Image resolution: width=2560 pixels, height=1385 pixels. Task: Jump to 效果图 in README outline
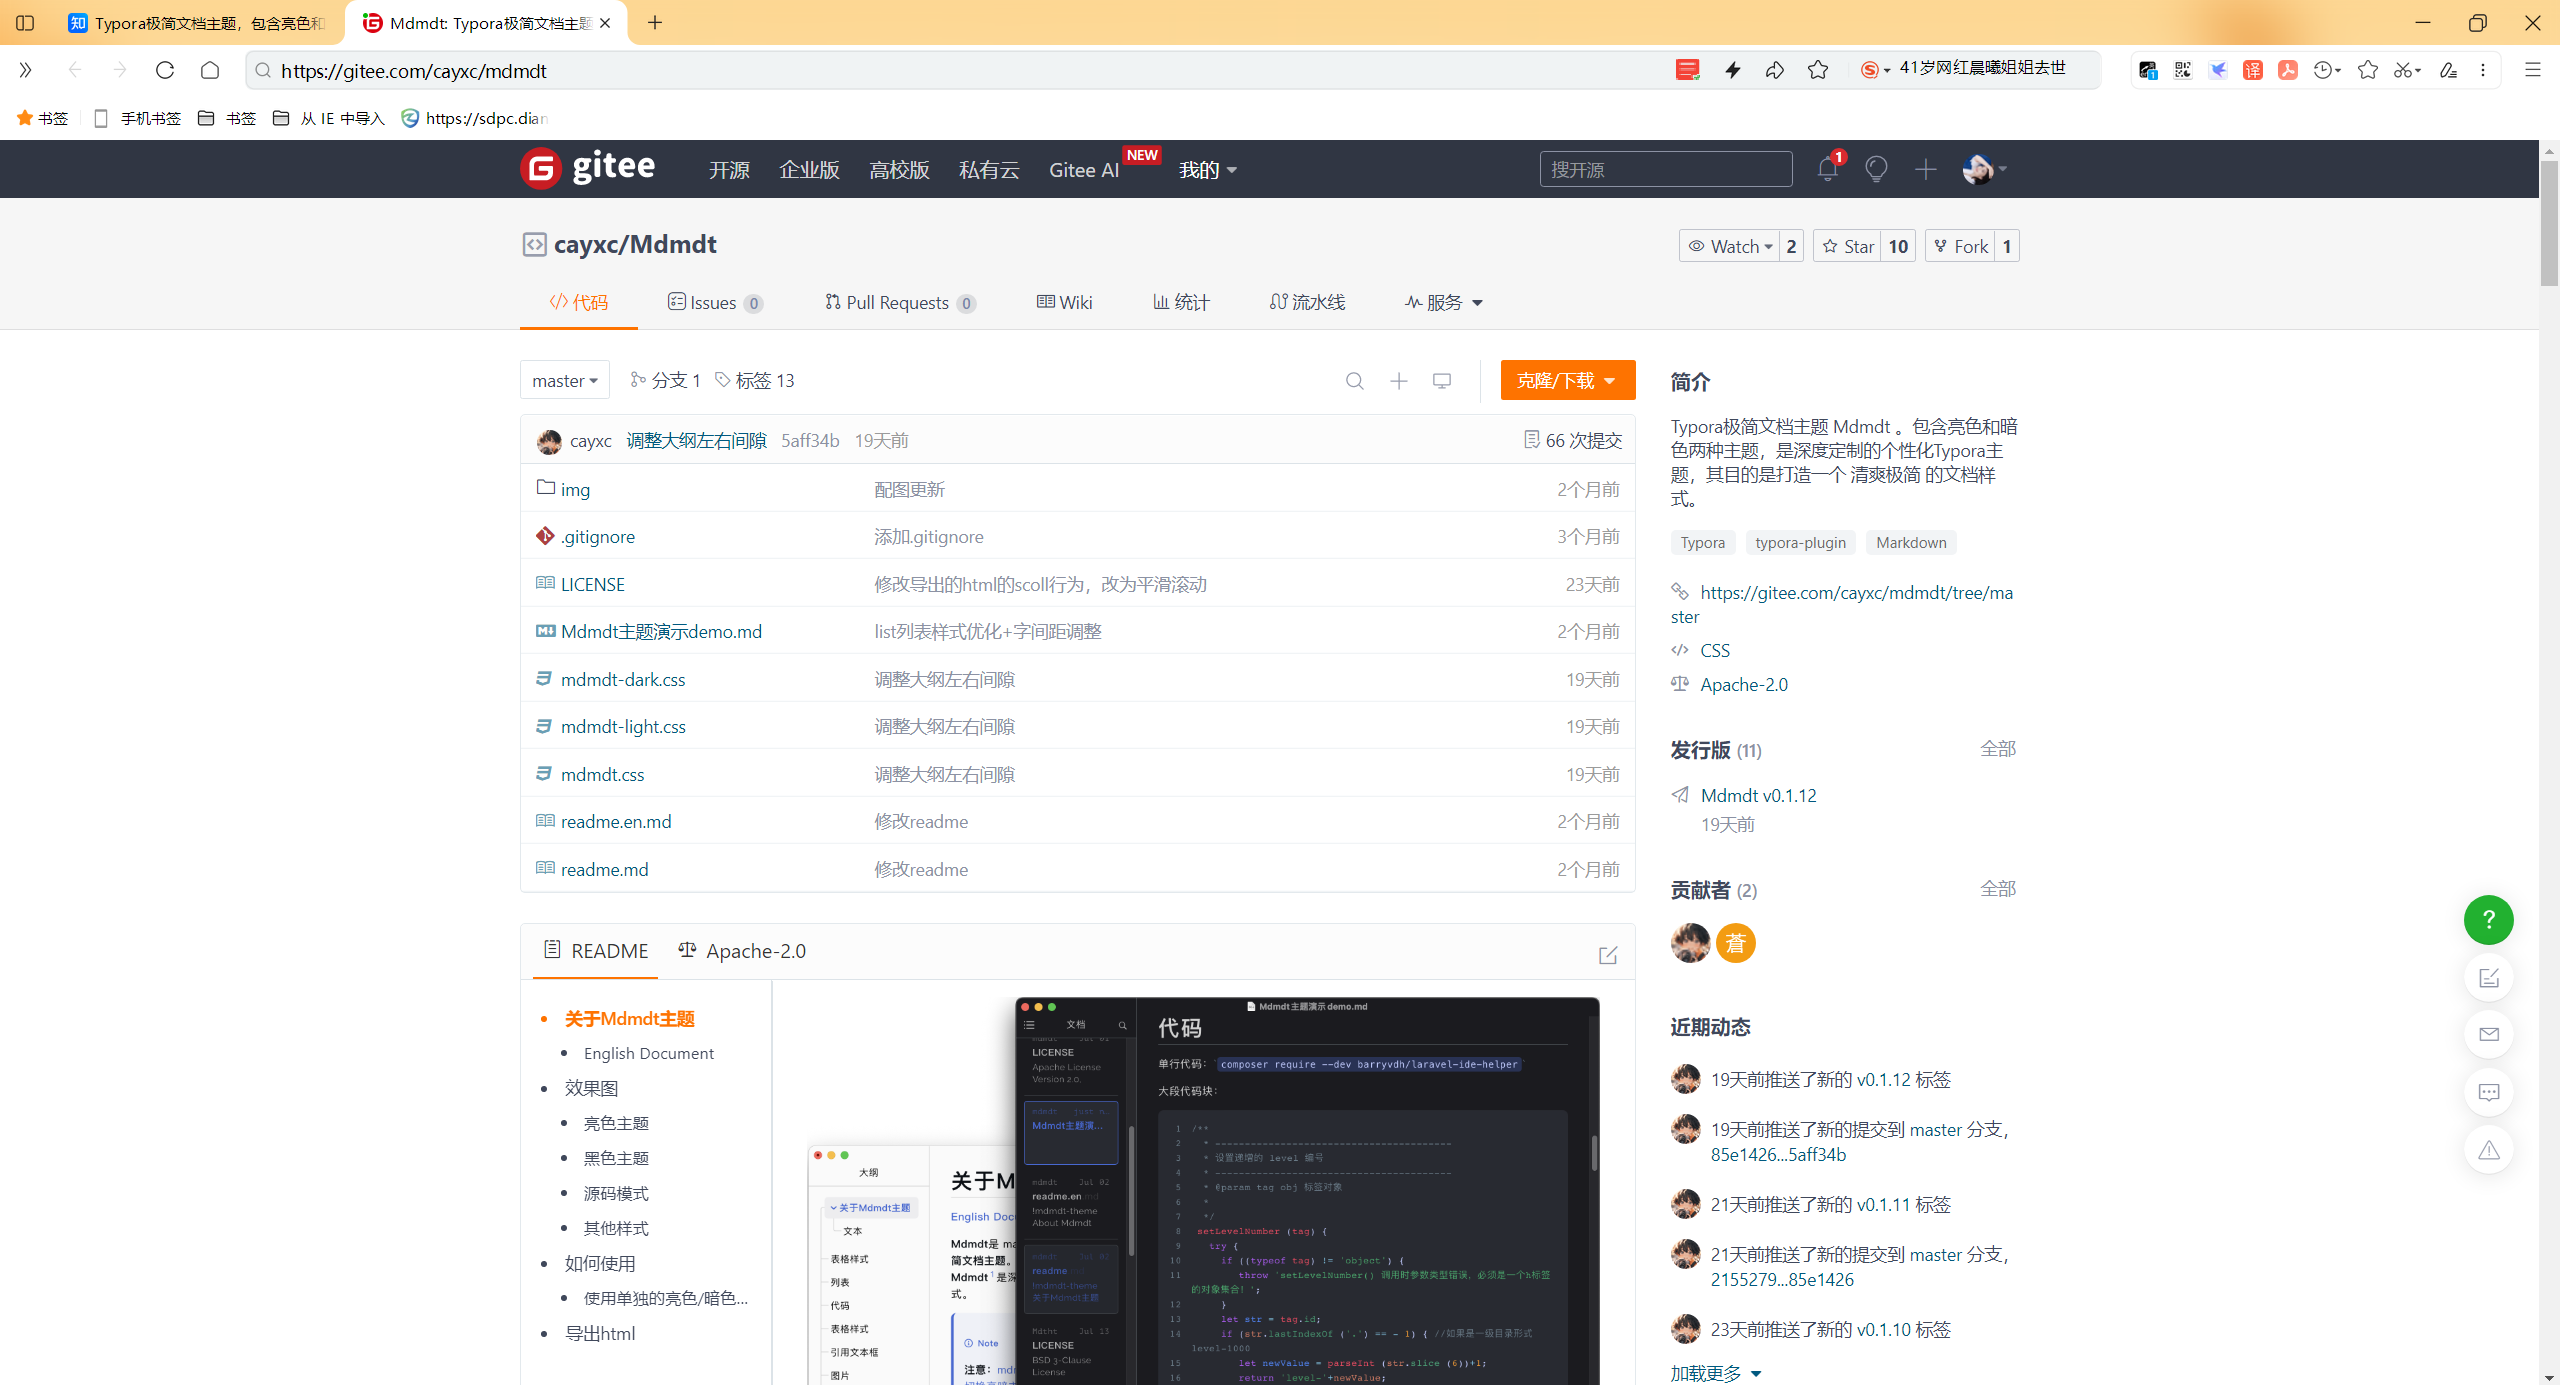click(x=591, y=1088)
